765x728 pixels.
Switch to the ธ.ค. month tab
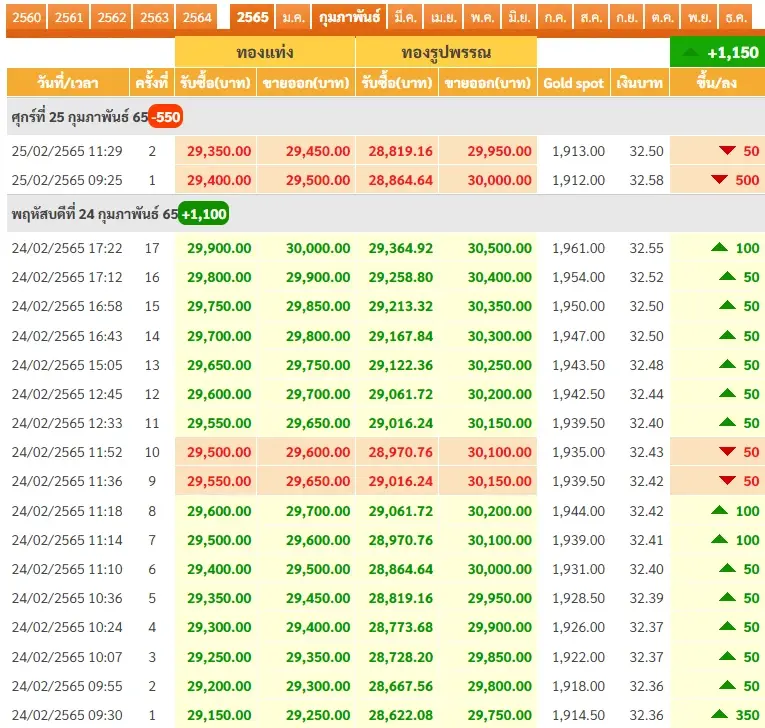(736, 18)
